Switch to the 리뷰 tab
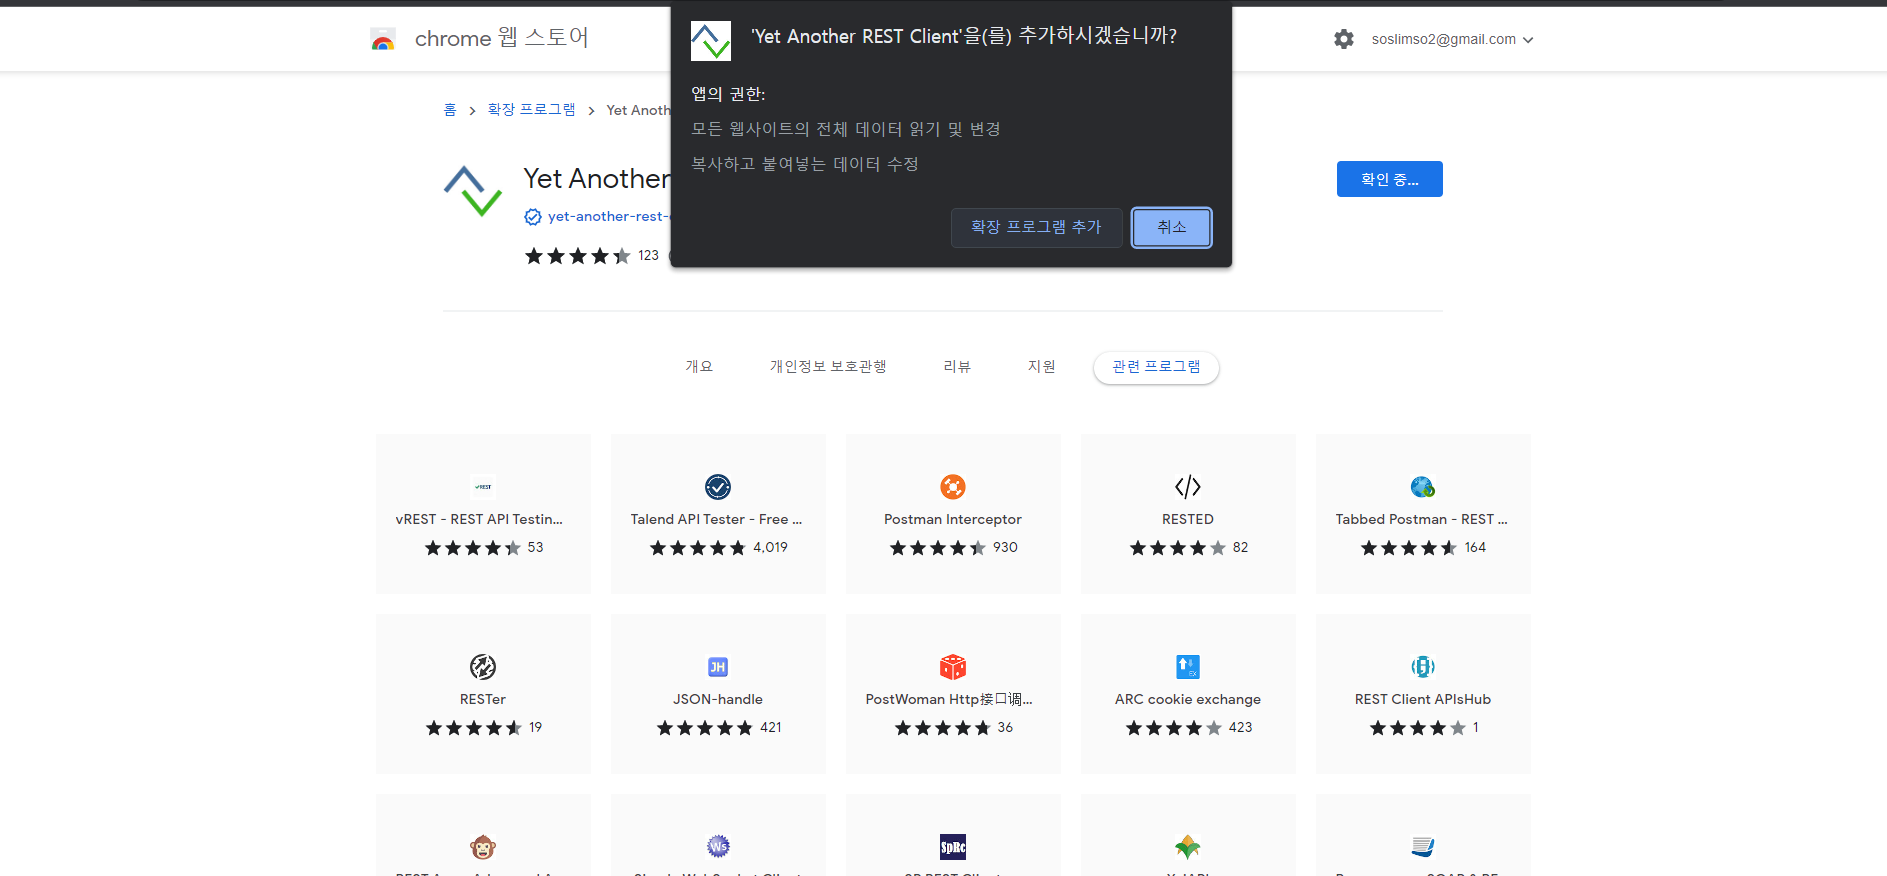The image size is (1887, 876). [957, 367]
